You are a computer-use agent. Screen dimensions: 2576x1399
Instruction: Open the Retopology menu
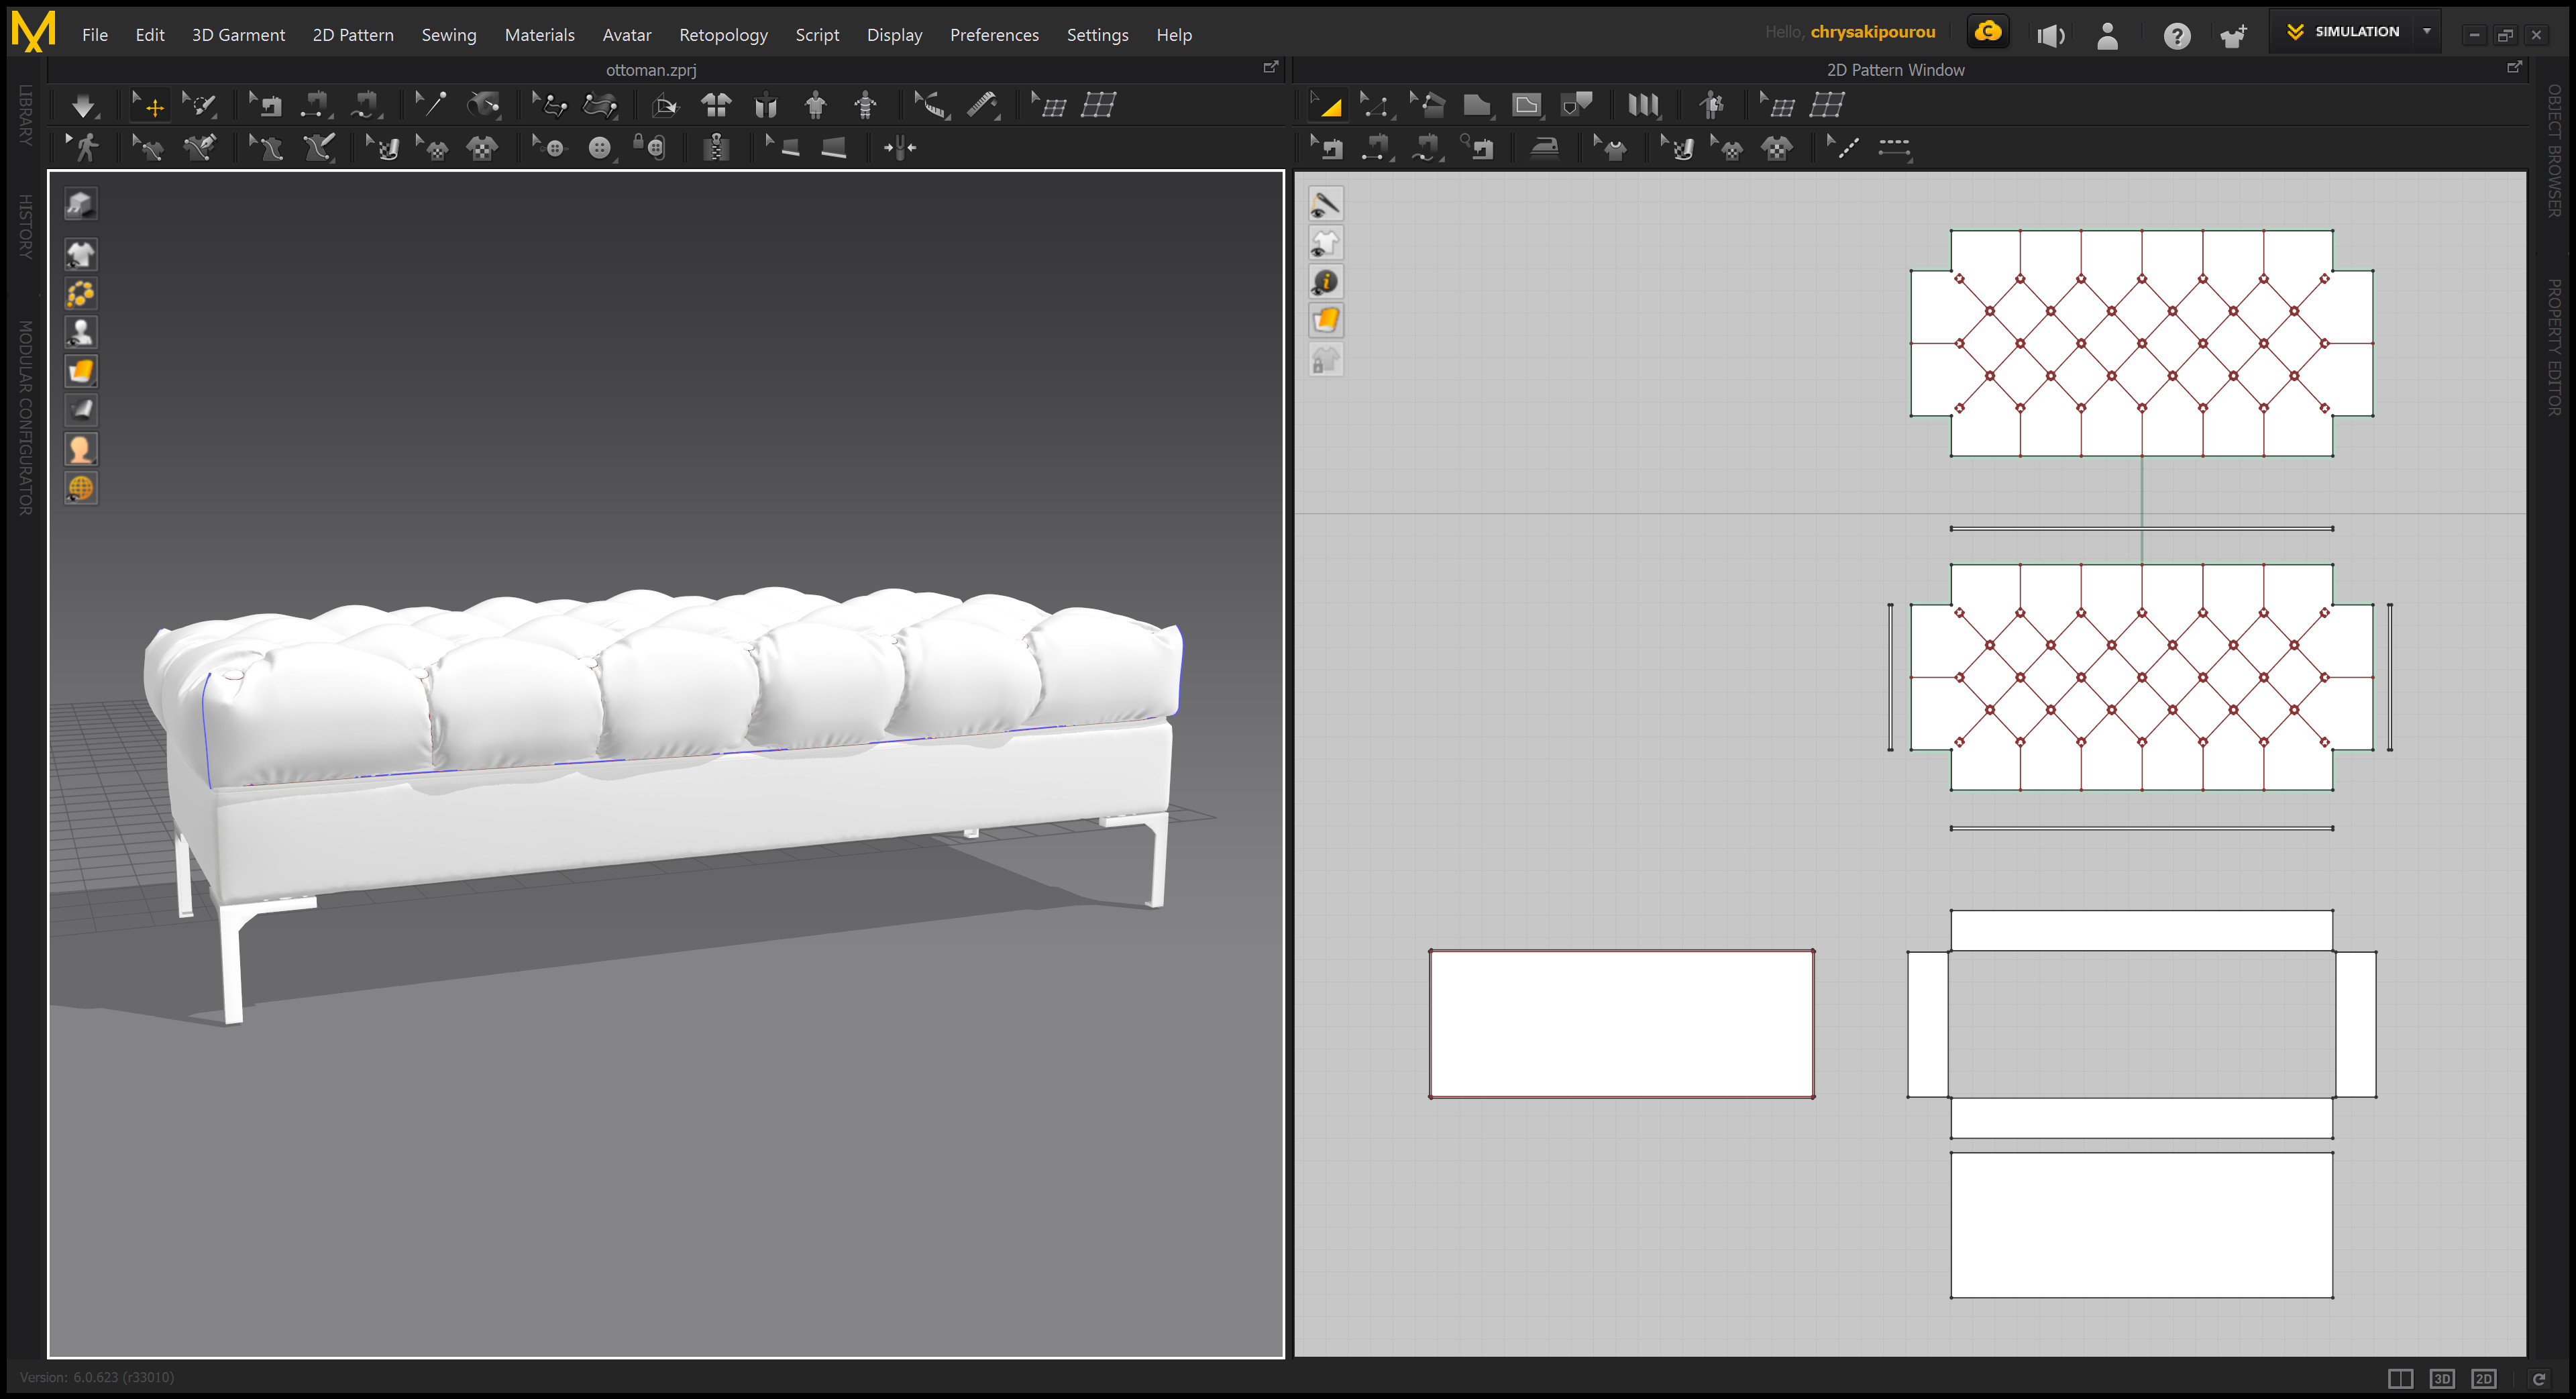tap(723, 35)
